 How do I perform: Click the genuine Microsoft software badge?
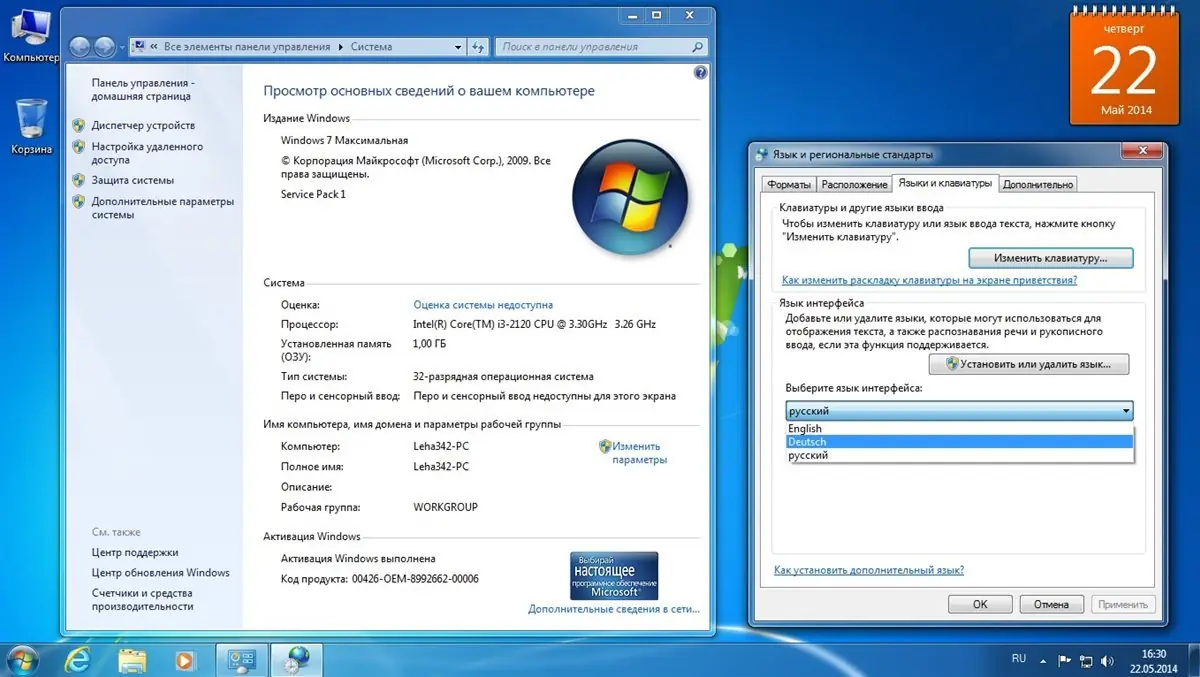pyautogui.click(x=614, y=575)
